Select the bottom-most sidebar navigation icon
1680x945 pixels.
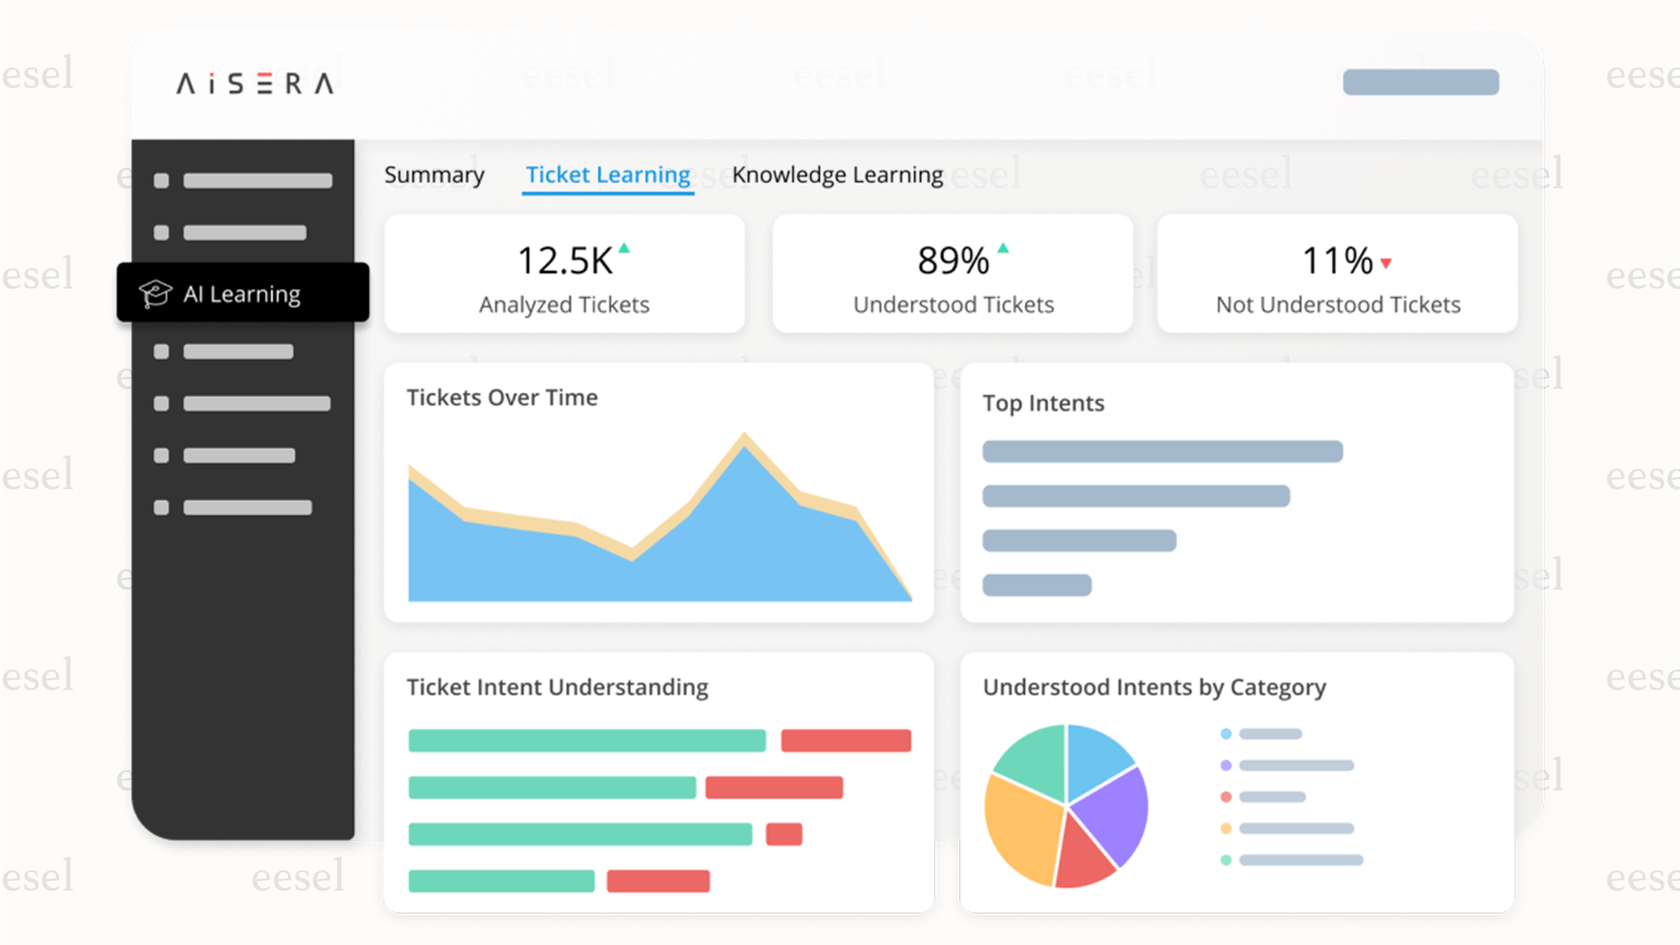[x=160, y=507]
